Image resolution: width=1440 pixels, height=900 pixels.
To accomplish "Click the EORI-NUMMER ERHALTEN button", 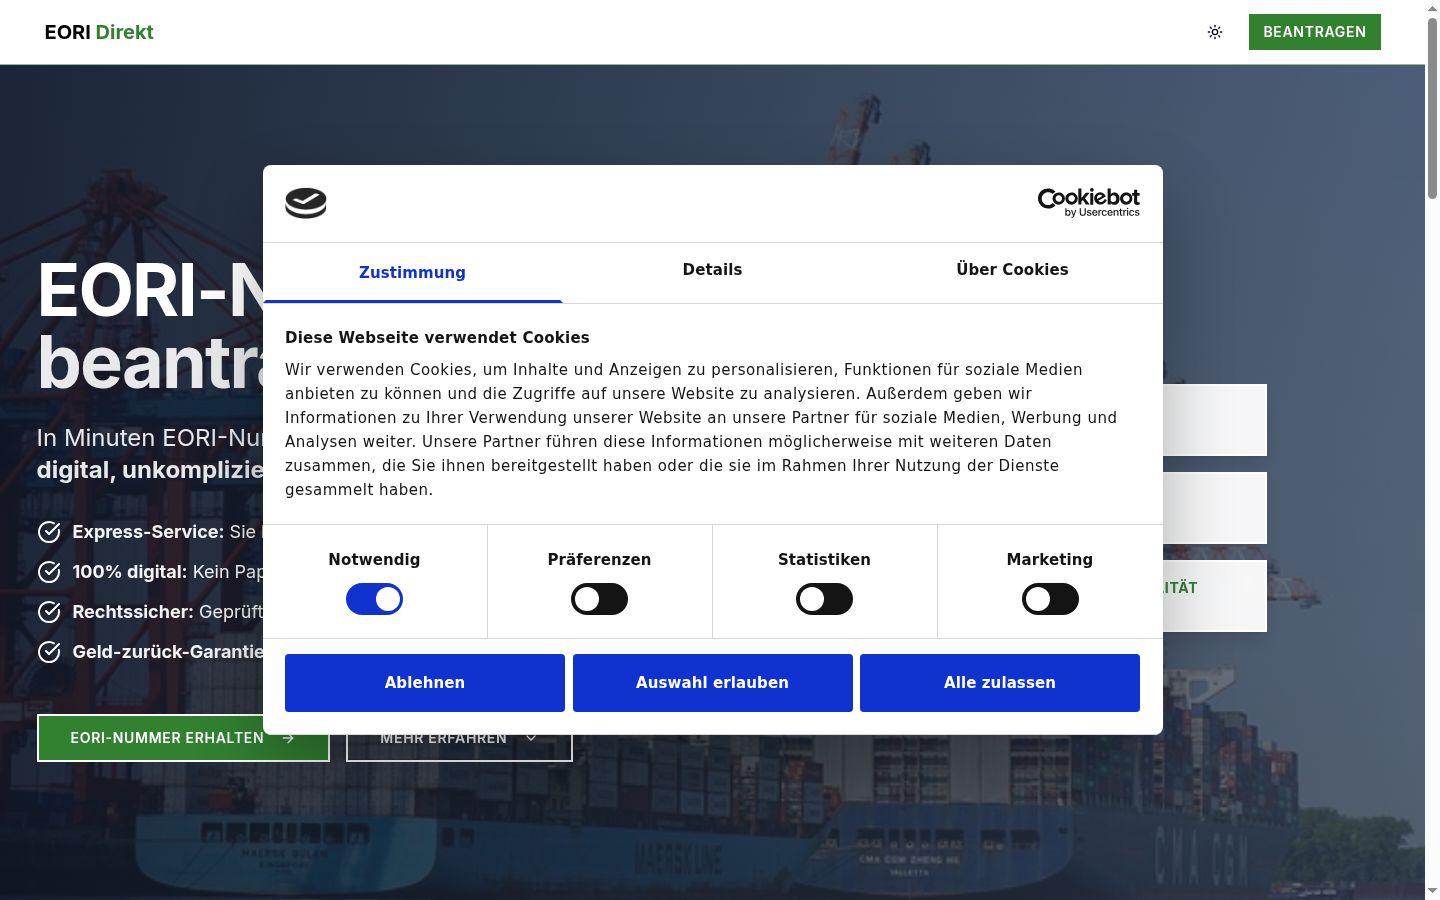I will tap(183, 738).
